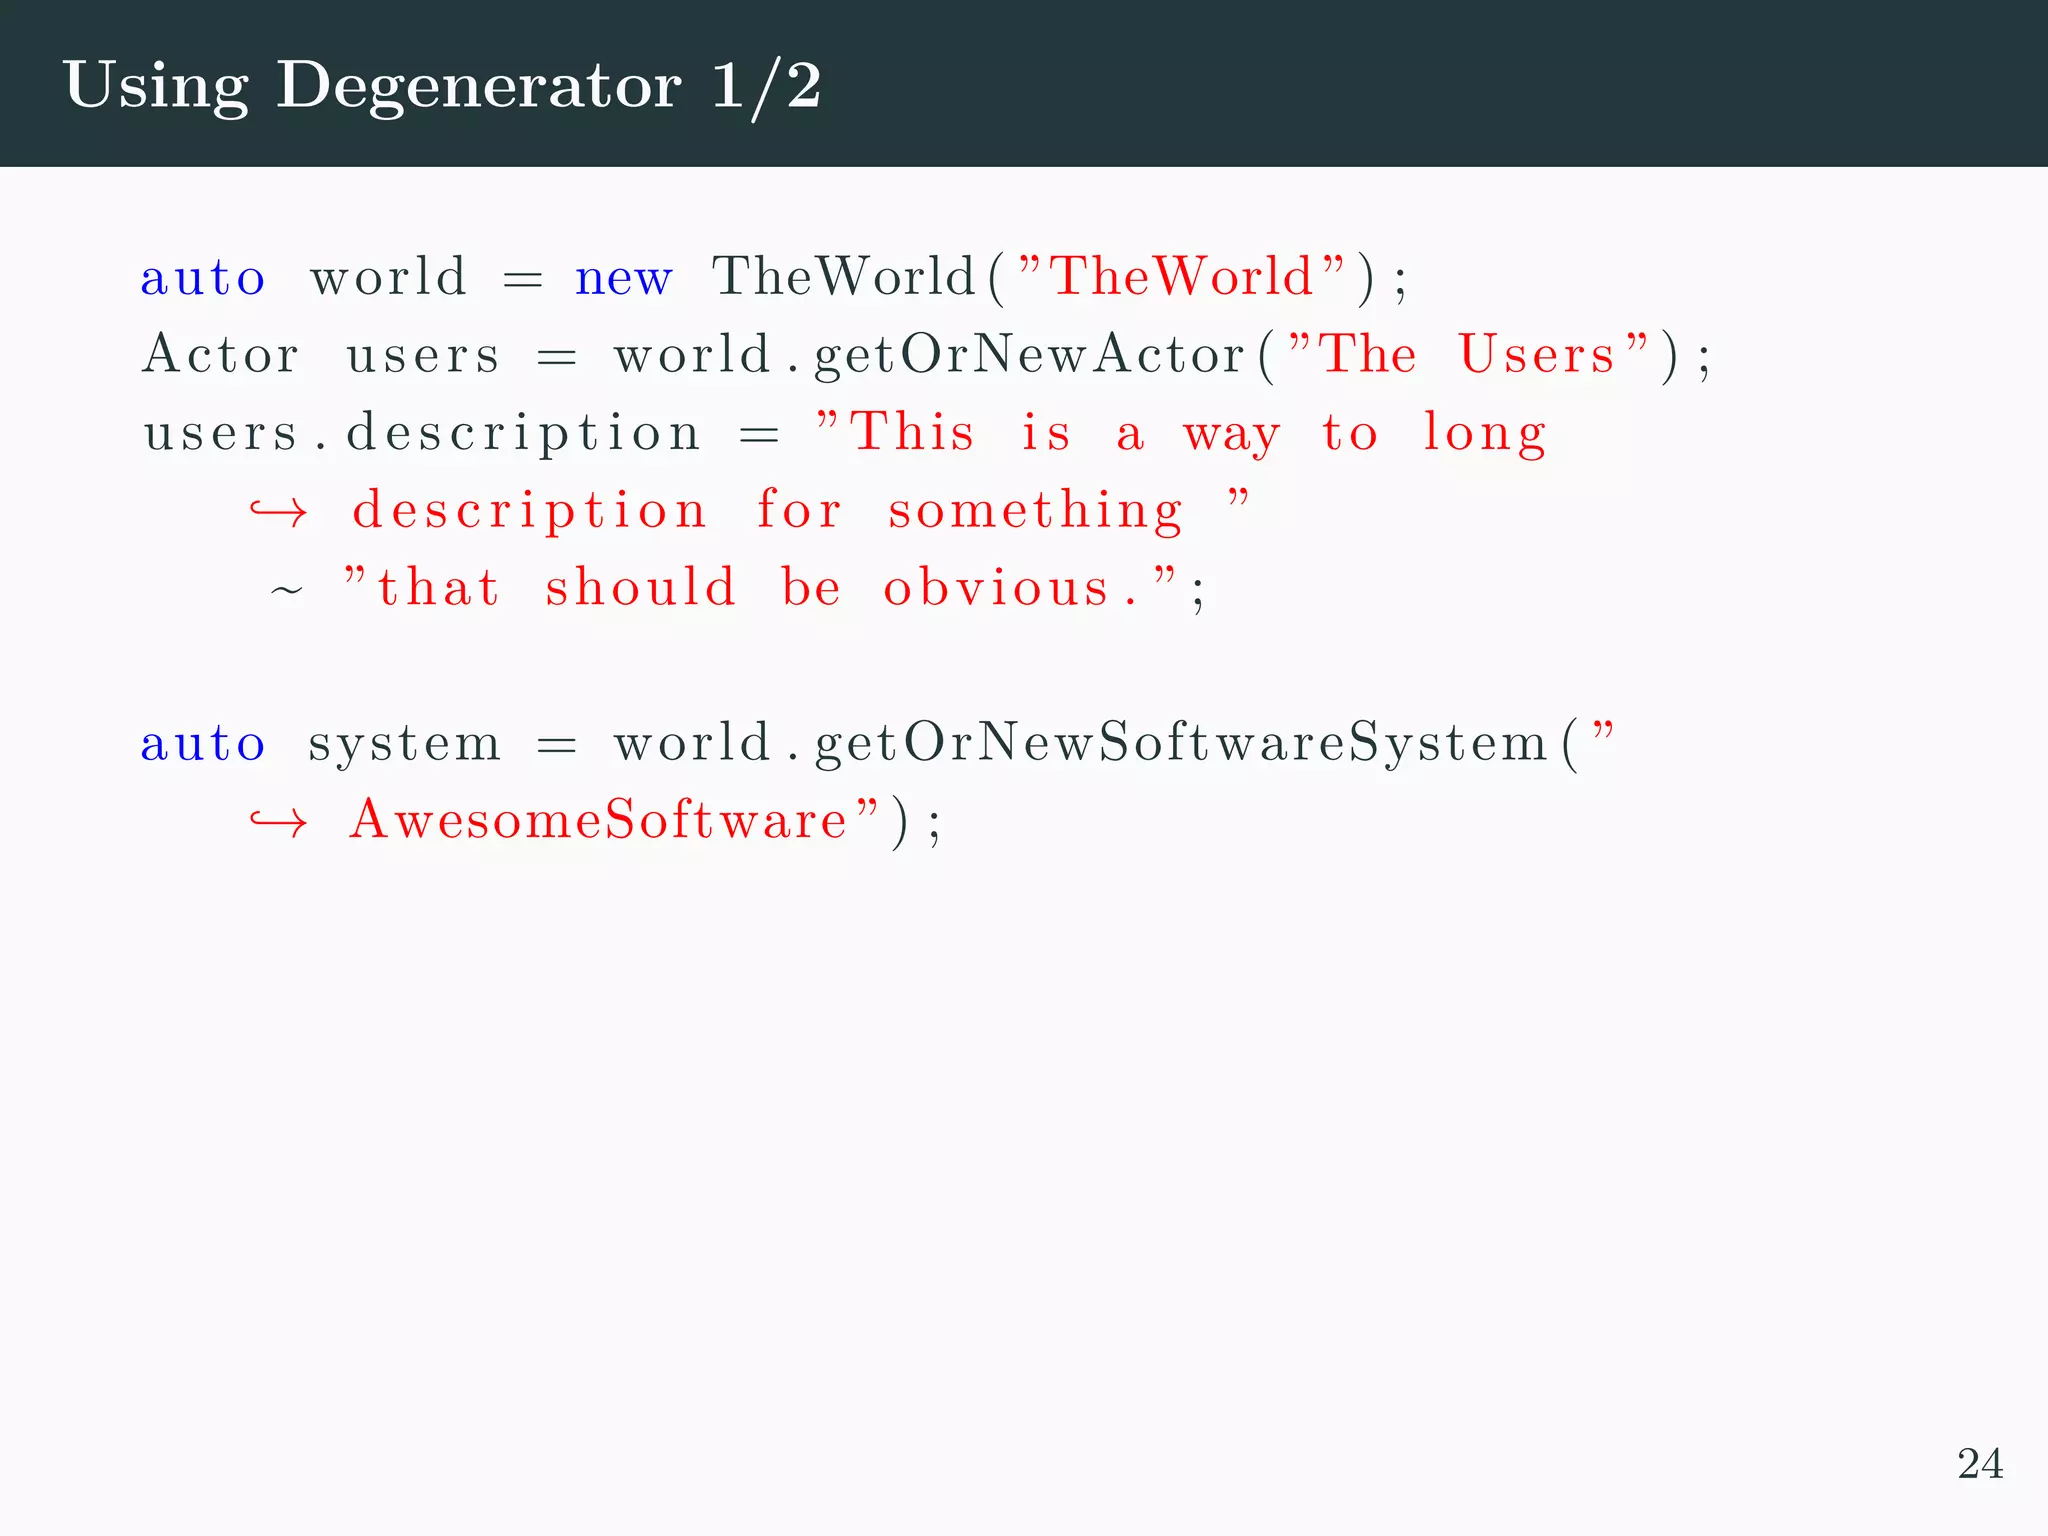Image resolution: width=2048 pixels, height=1536 pixels.
Task: Click the "TheWorld(" constructor name
Action: pyautogui.click(x=857, y=277)
